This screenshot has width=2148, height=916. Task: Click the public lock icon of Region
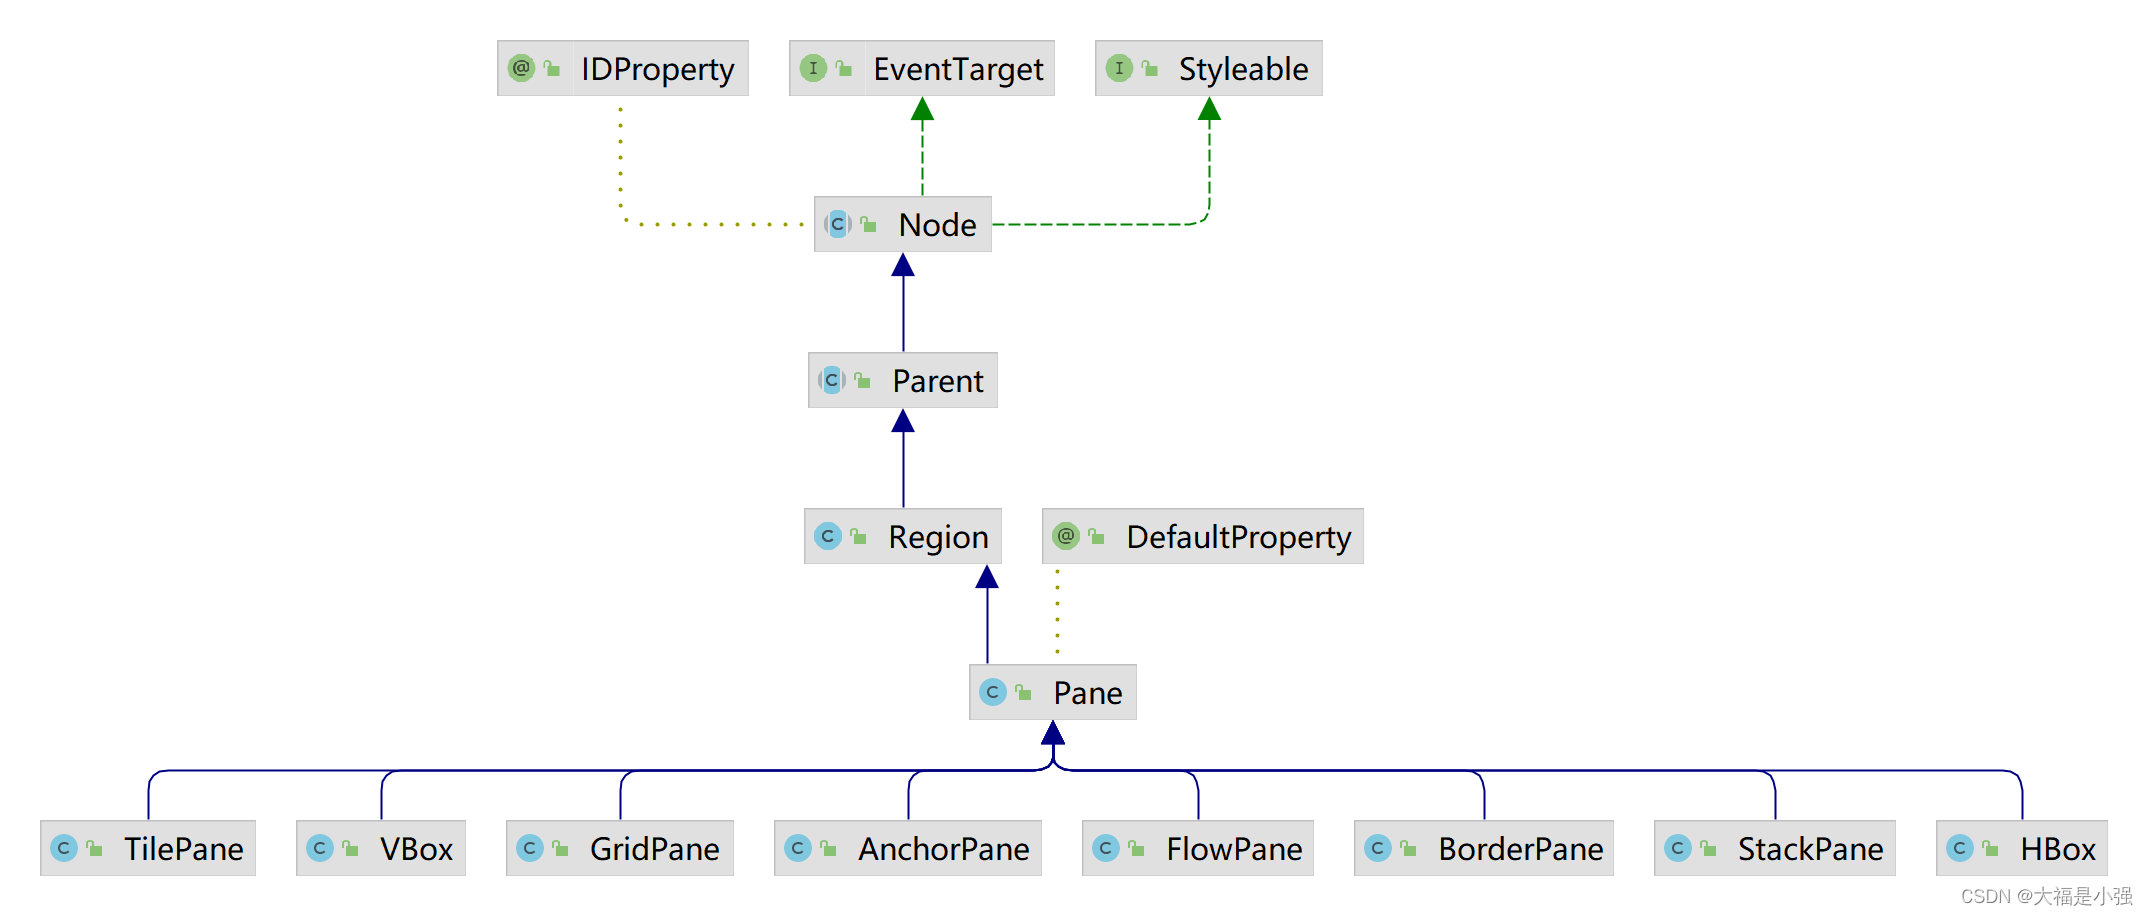[x=858, y=536]
